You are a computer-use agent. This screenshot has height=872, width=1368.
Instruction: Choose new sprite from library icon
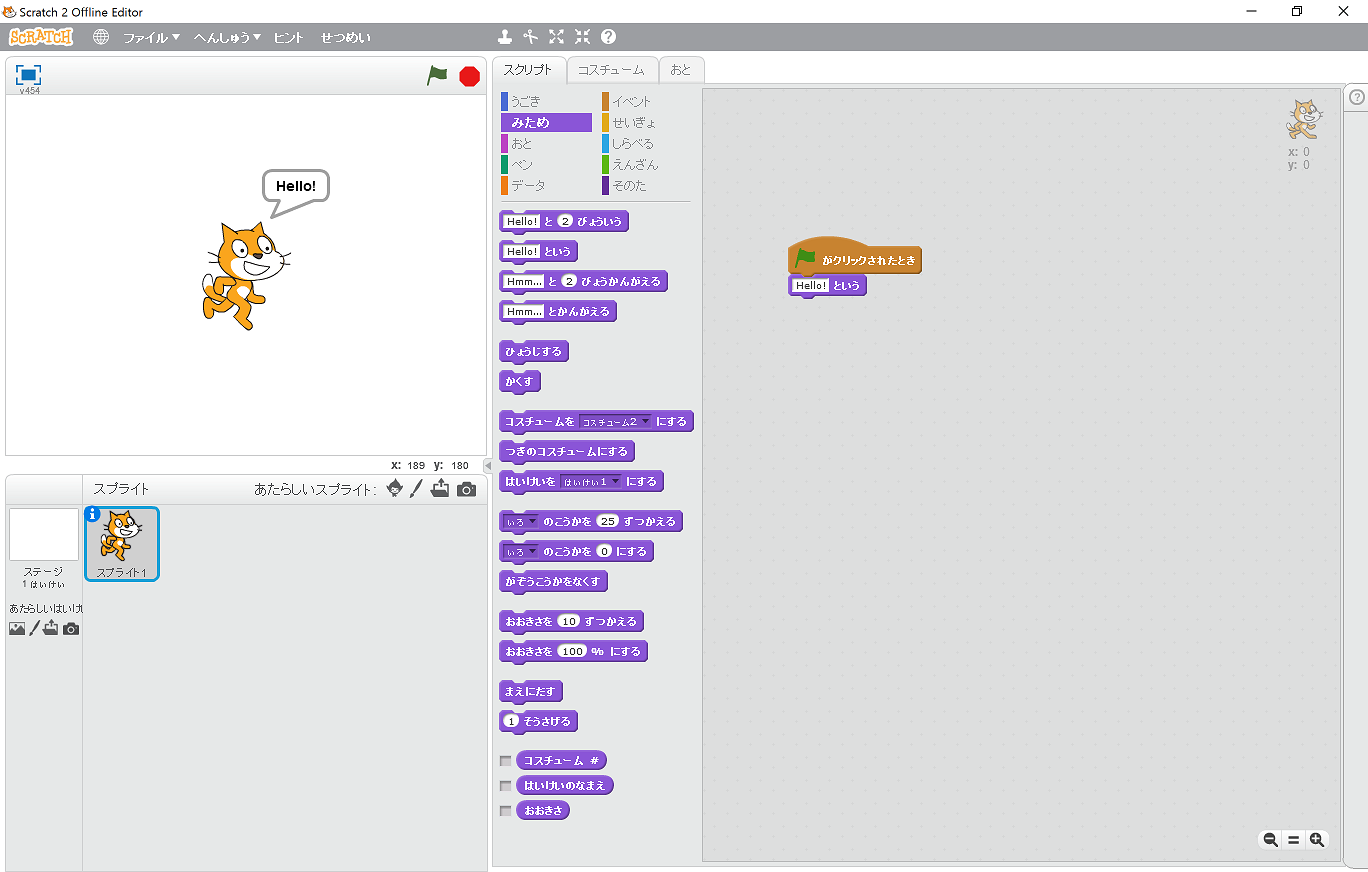(395, 489)
